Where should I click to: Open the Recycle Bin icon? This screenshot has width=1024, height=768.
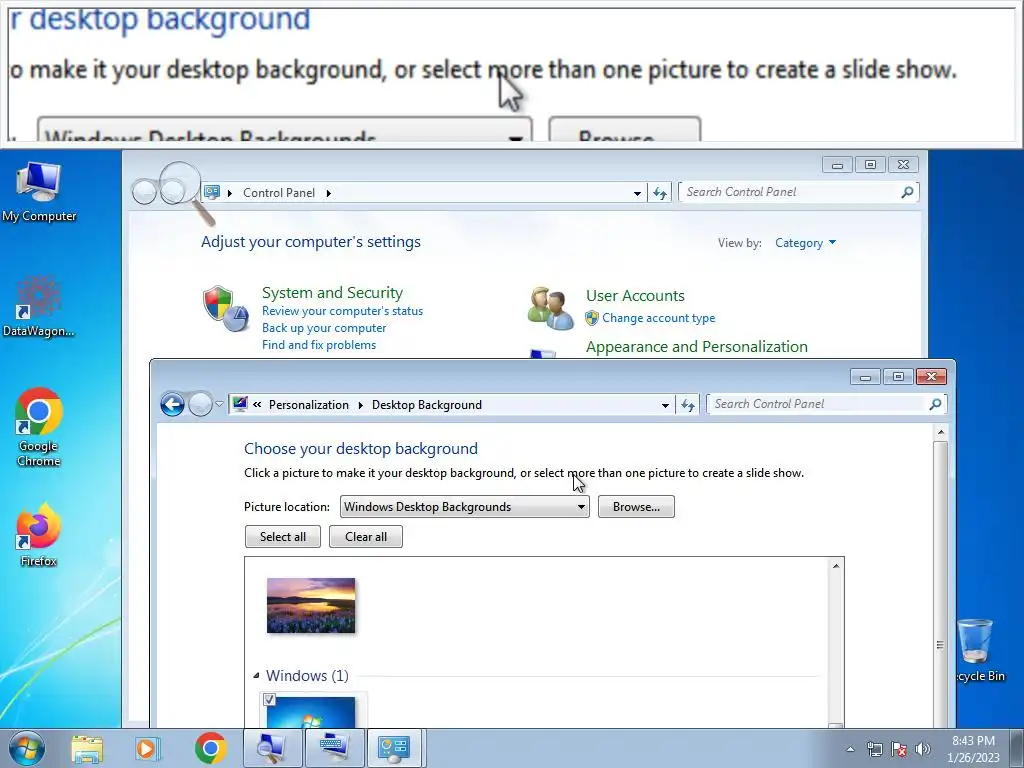point(979,650)
